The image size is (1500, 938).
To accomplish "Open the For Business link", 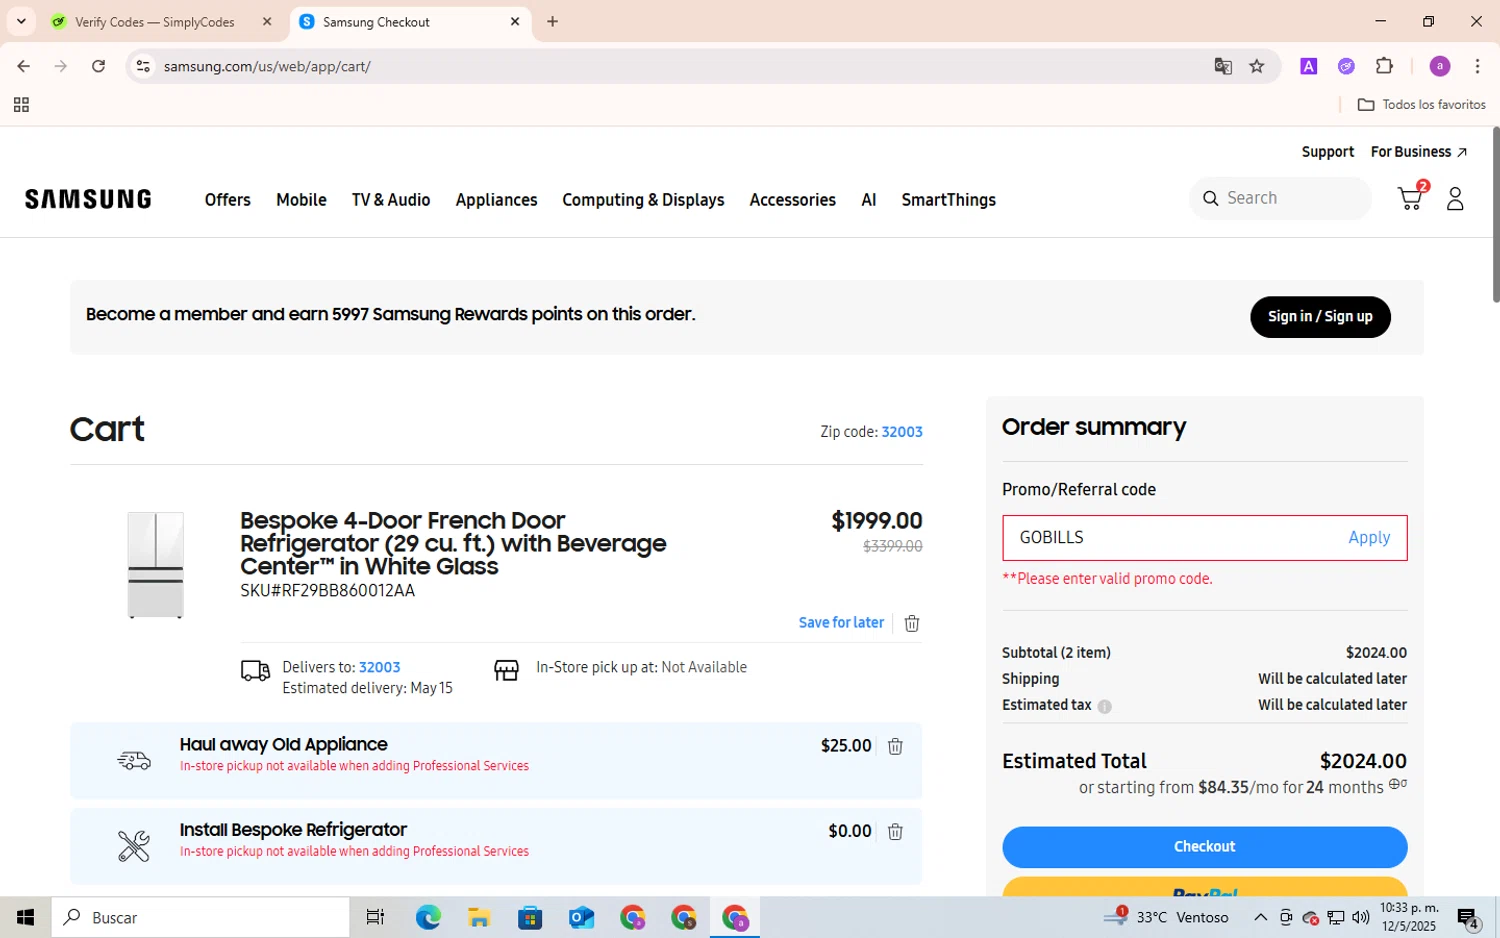I will (x=1418, y=152).
